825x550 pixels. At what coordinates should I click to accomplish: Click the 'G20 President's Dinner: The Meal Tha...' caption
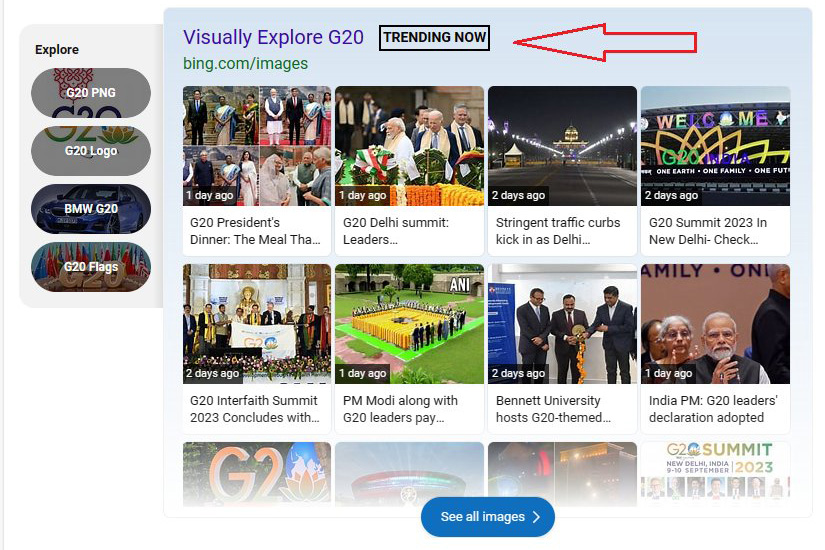coord(255,231)
